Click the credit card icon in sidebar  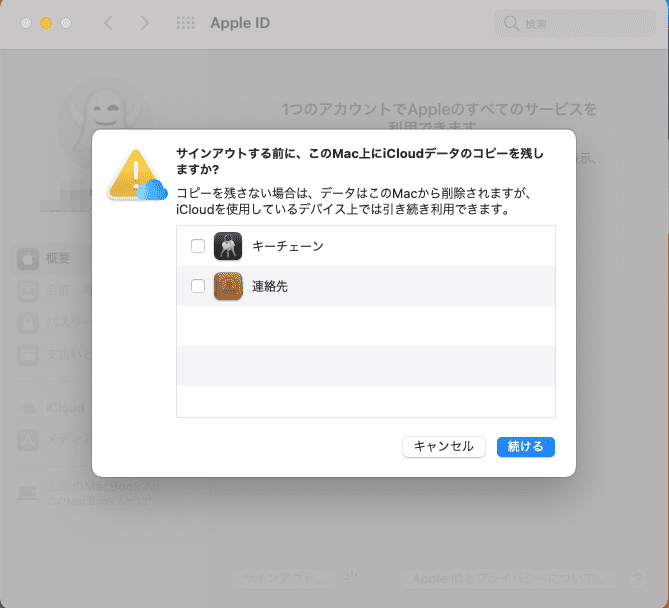28,355
